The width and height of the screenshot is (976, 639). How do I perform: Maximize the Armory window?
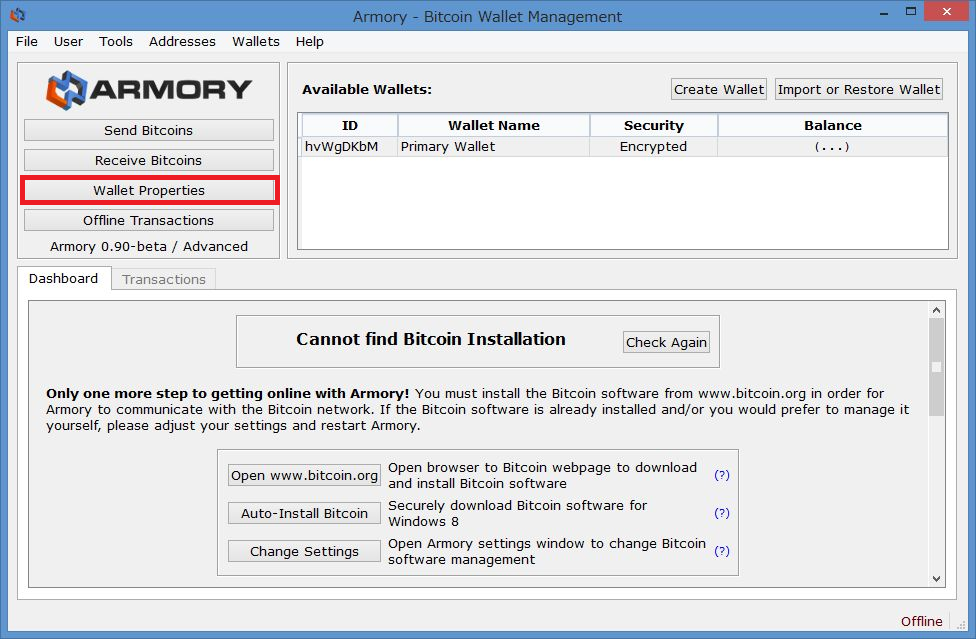[x=911, y=12]
